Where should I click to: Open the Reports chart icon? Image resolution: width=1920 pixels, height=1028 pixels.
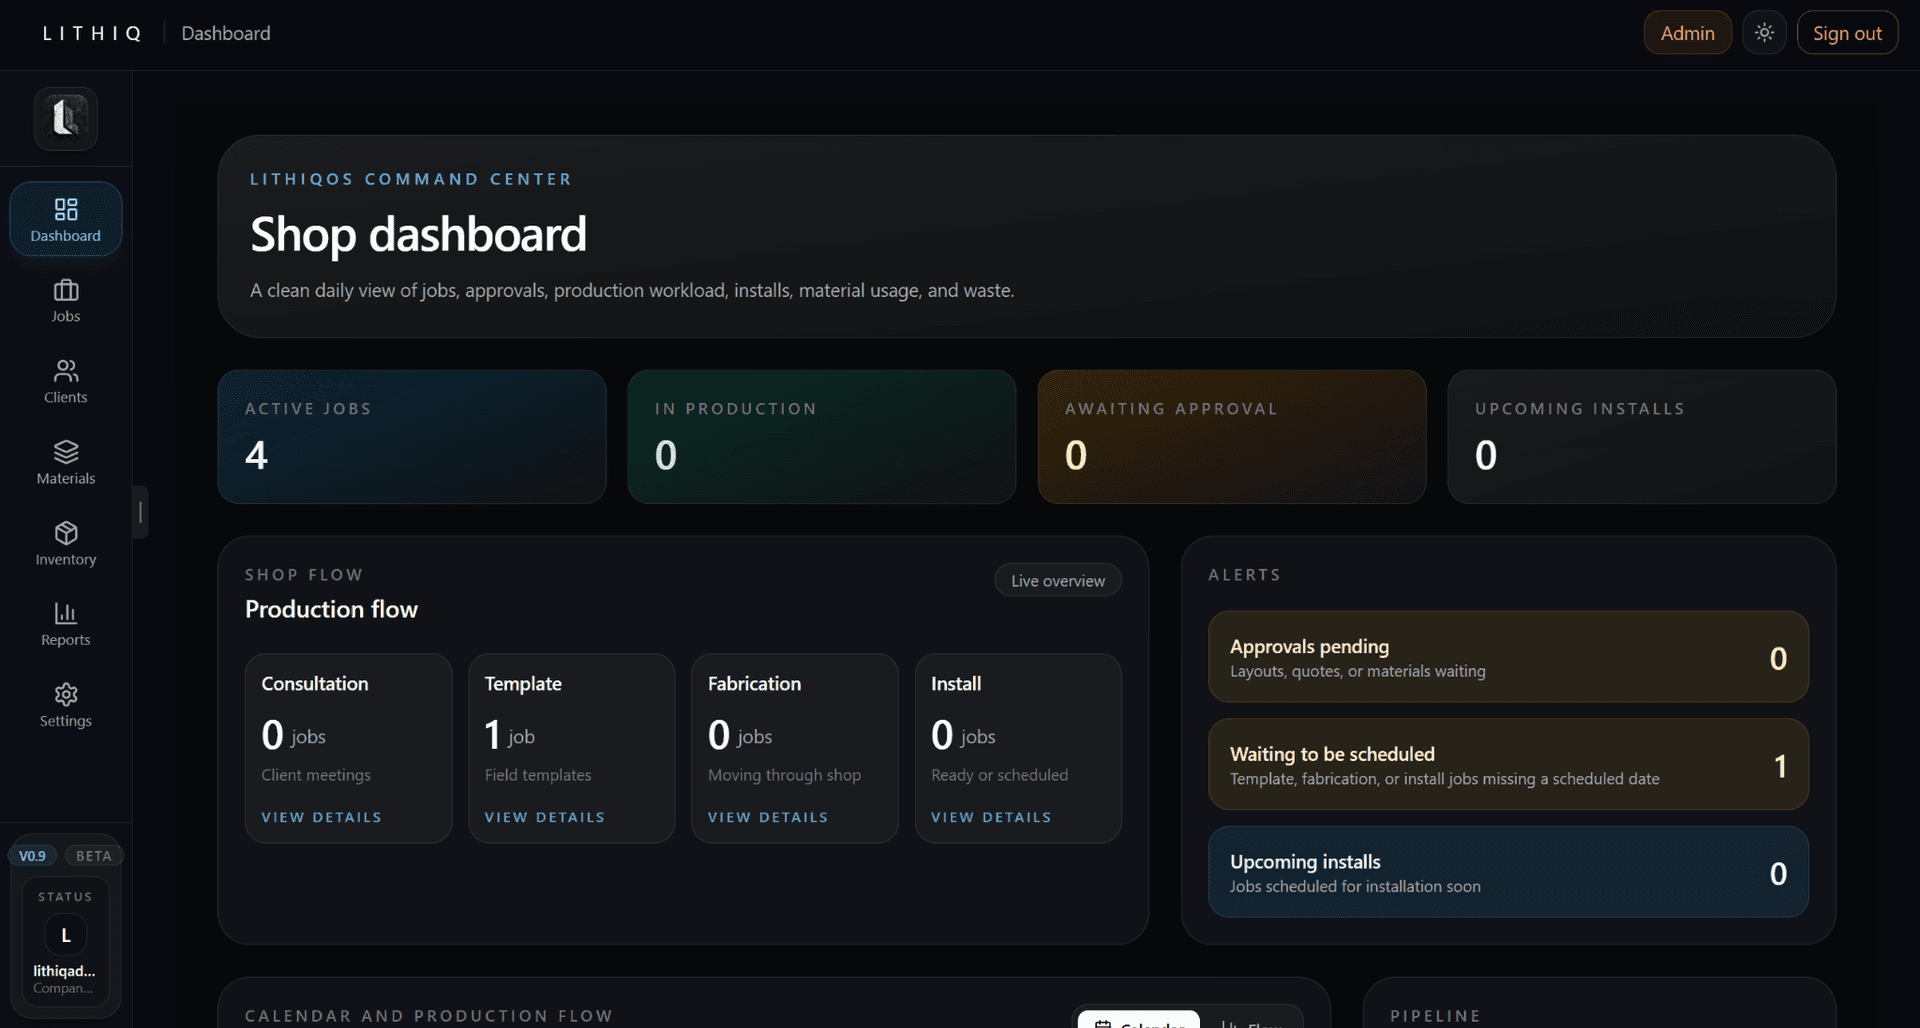pyautogui.click(x=66, y=613)
